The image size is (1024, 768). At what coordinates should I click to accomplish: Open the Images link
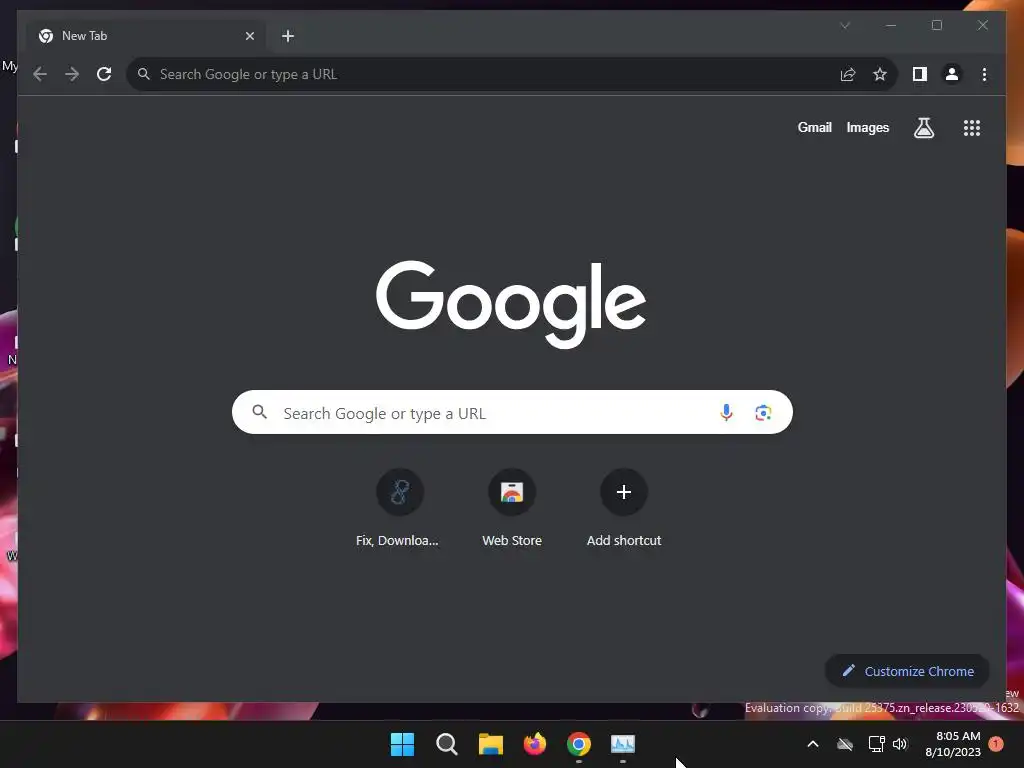click(x=867, y=127)
